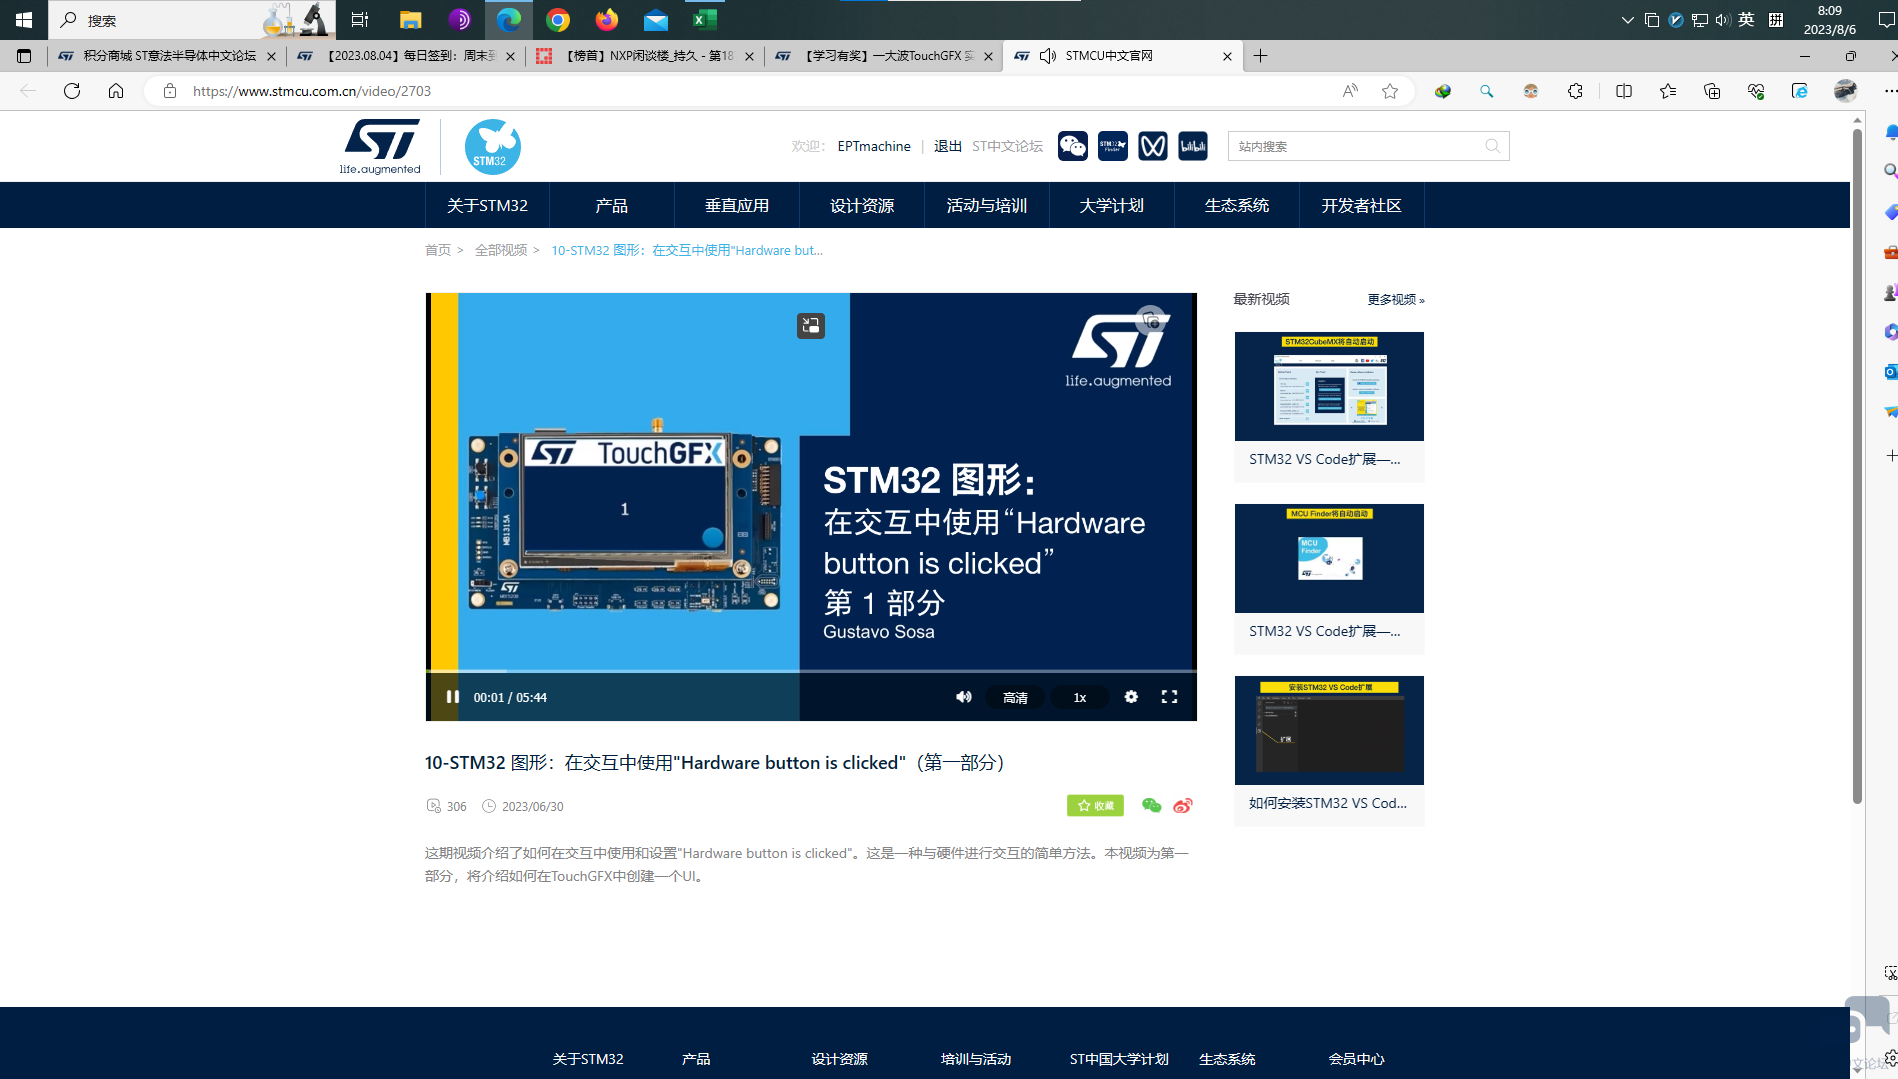Open the ST中文论坛 link
This screenshot has height=1079, width=1898.
click(1007, 146)
